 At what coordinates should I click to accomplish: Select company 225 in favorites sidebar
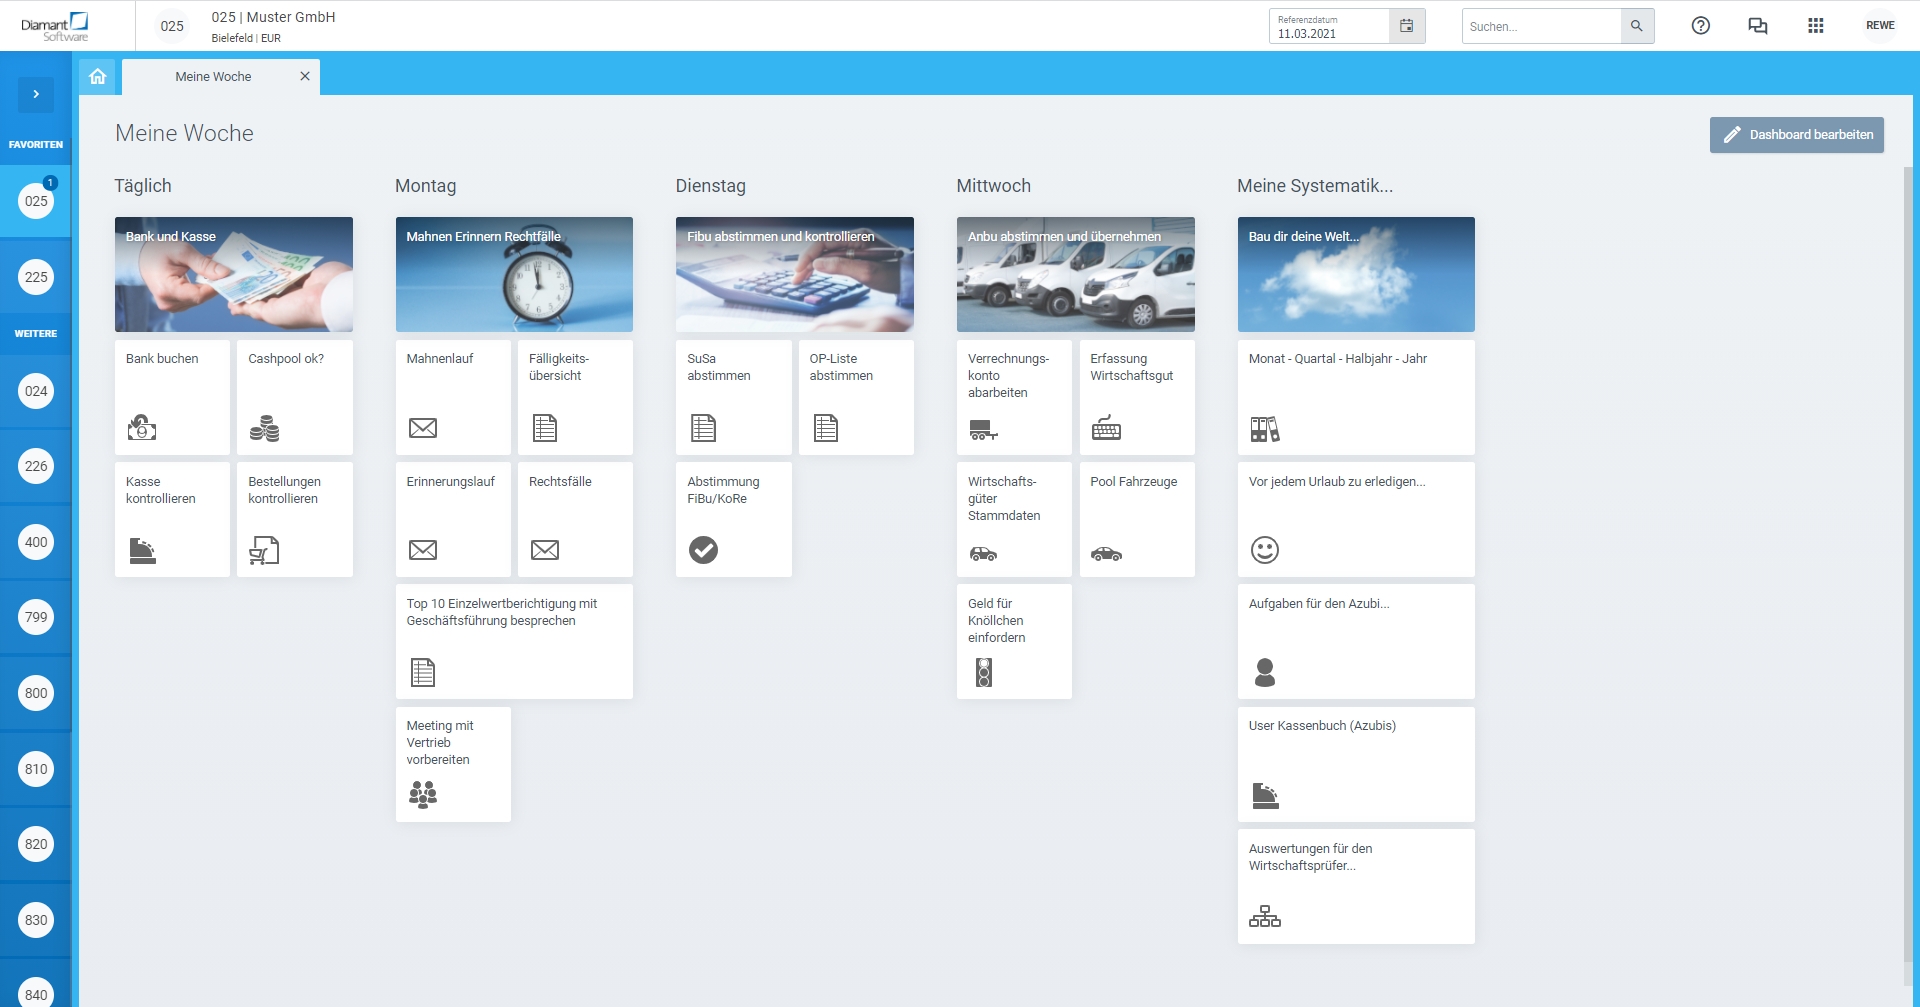point(36,277)
